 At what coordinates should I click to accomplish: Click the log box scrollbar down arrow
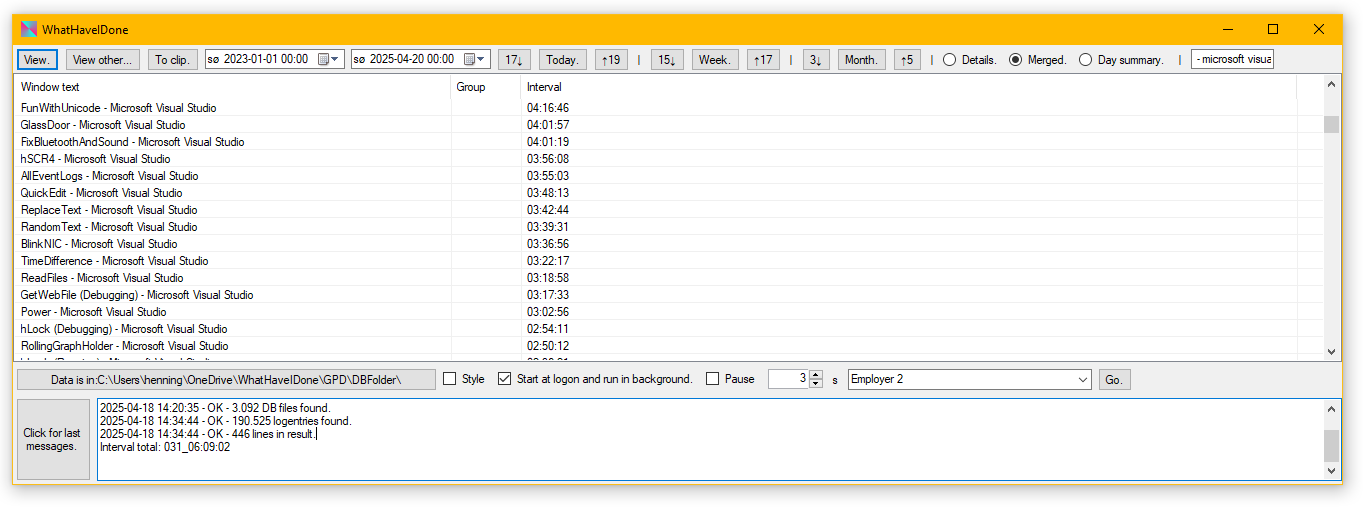click(x=1331, y=470)
